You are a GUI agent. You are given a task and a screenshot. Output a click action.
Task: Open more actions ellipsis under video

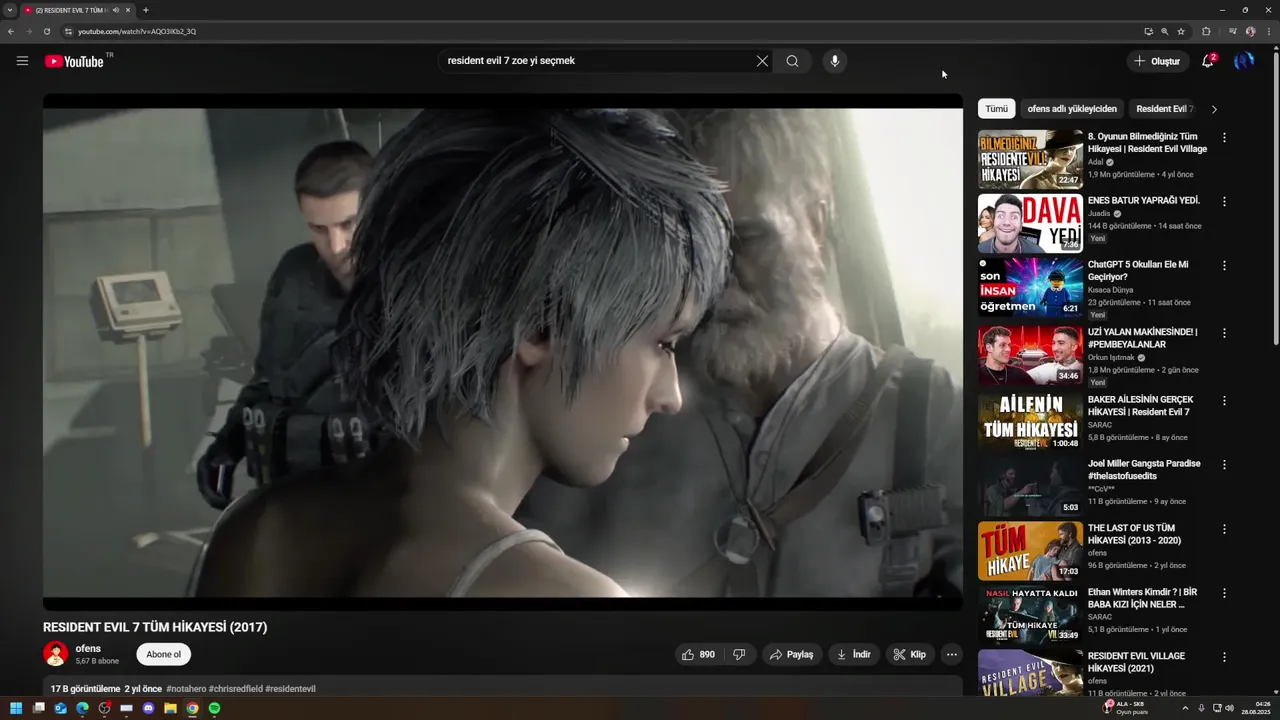coord(952,654)
